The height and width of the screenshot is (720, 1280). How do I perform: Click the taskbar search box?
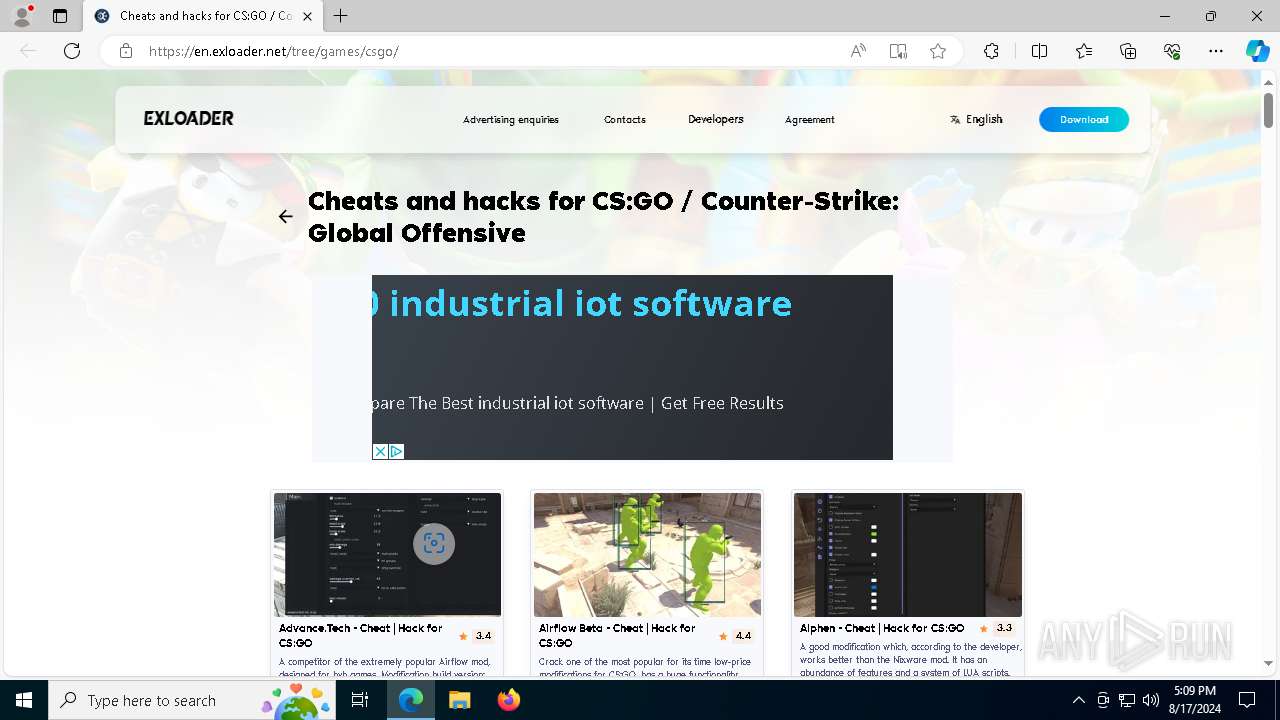click(x=192, y=700)
